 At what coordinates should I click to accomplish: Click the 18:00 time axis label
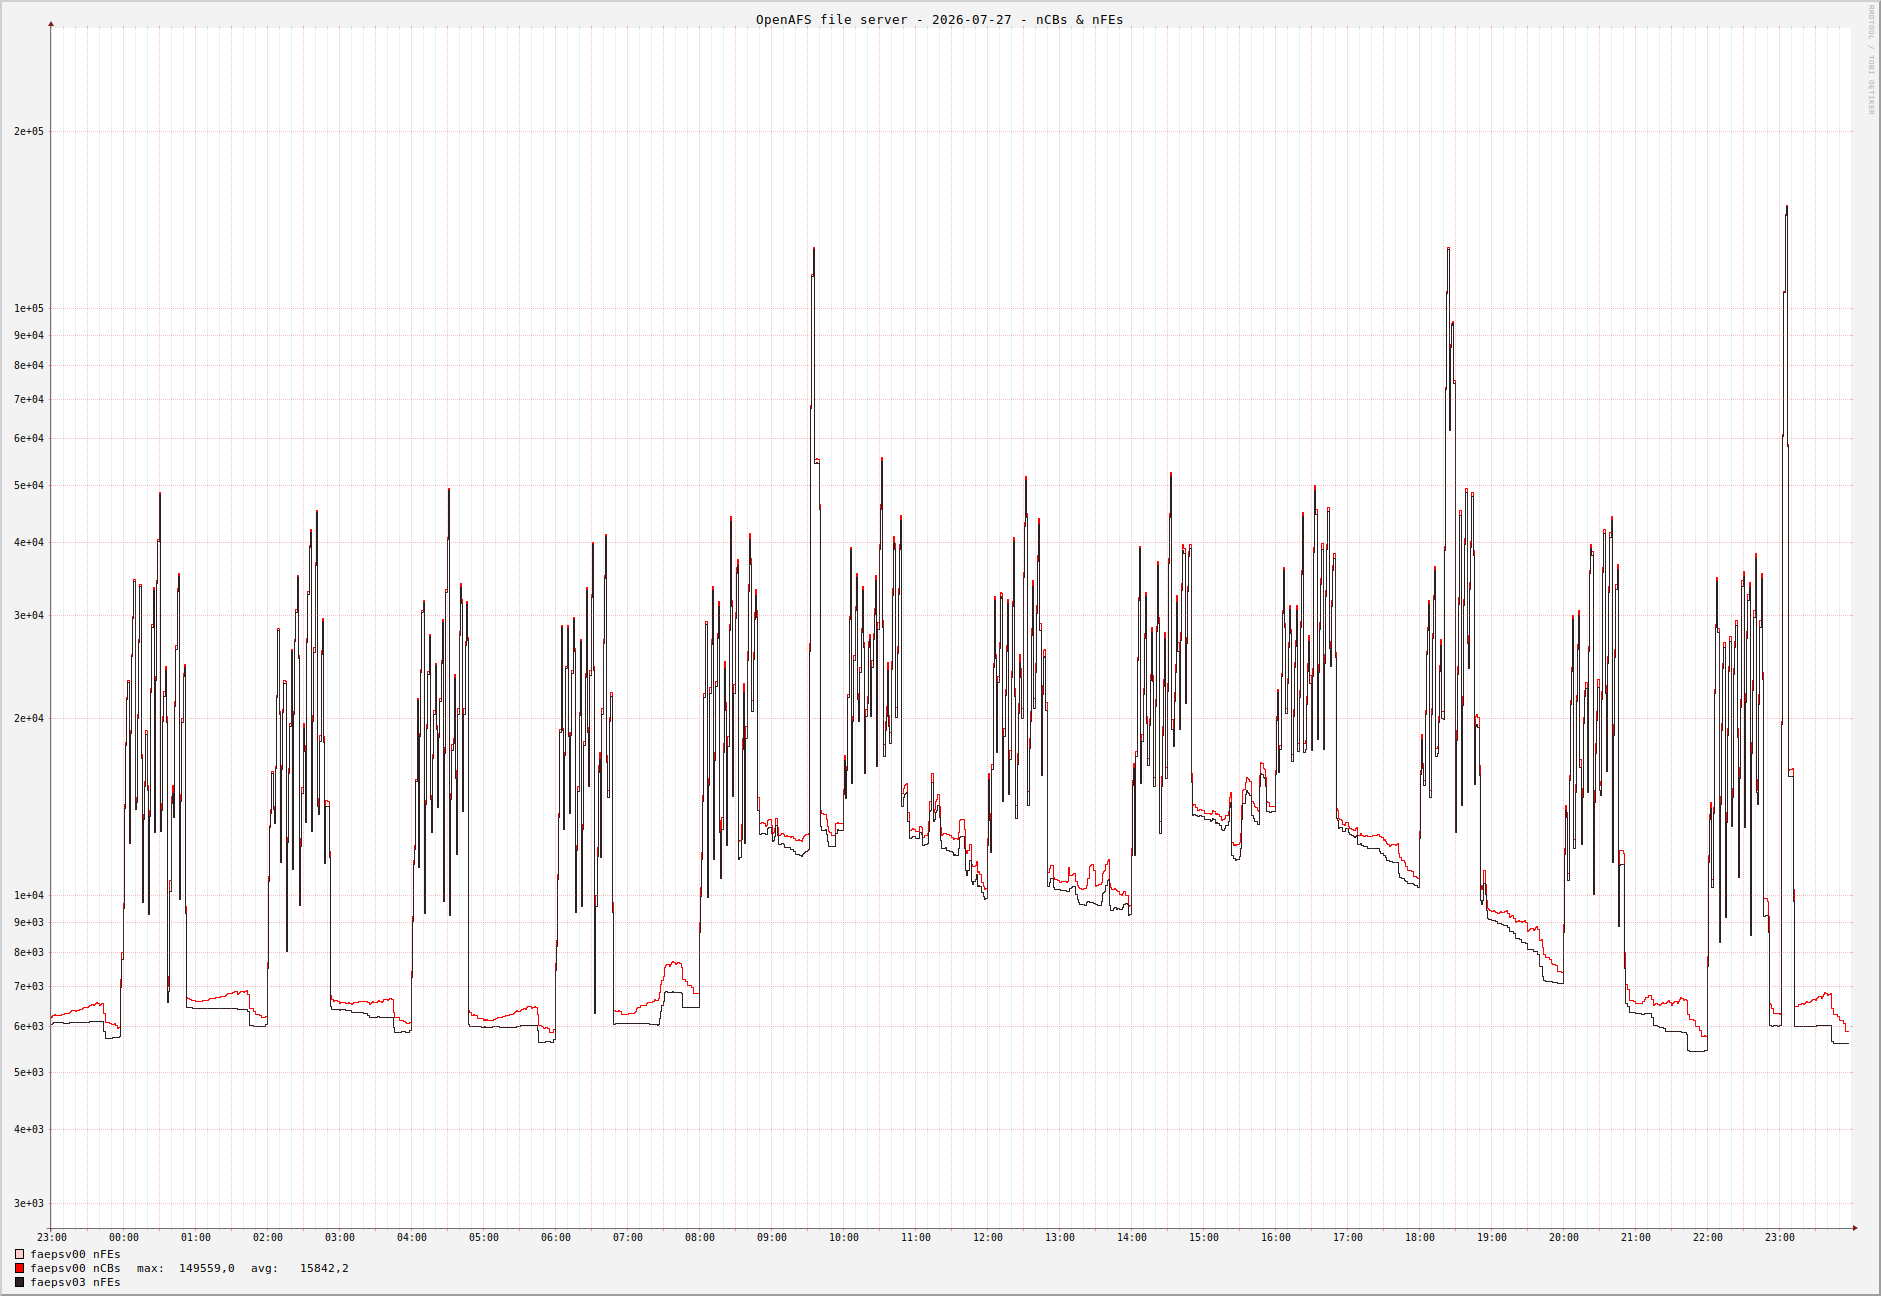[1420, 1238]
